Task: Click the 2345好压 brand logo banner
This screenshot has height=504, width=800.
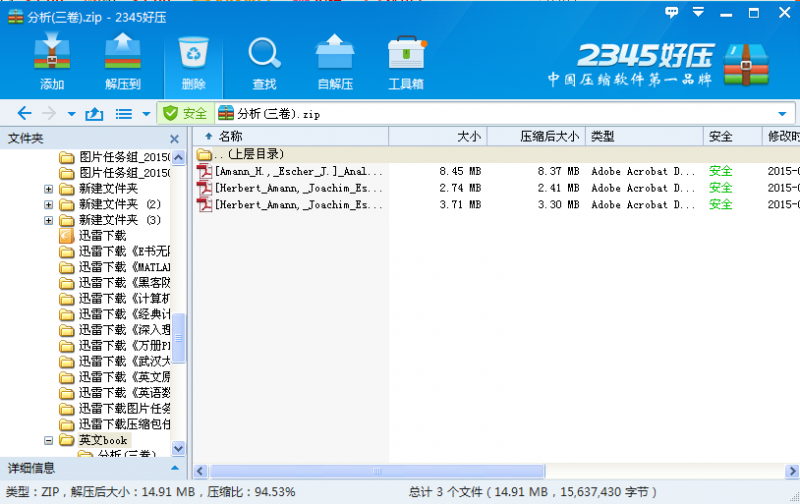Action: (658, 64)
